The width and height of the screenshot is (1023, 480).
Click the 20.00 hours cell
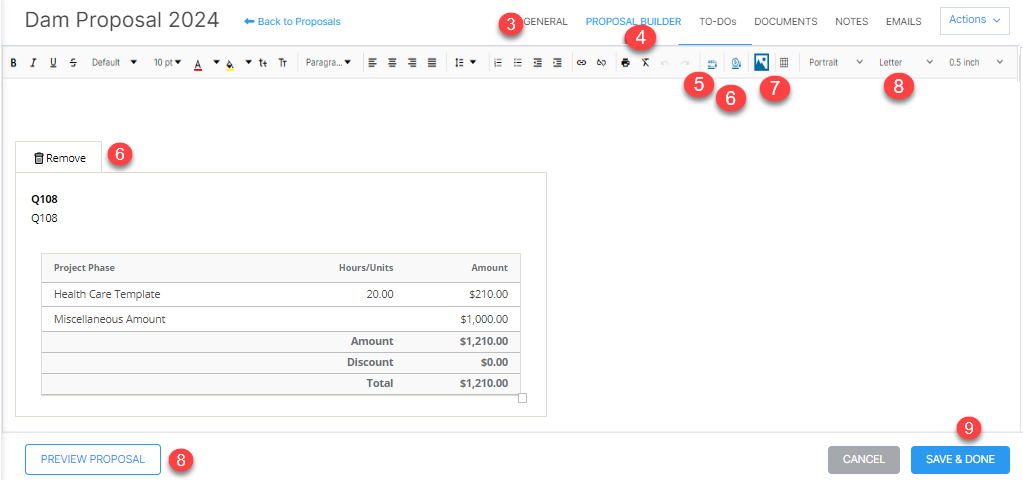[380, 294]
